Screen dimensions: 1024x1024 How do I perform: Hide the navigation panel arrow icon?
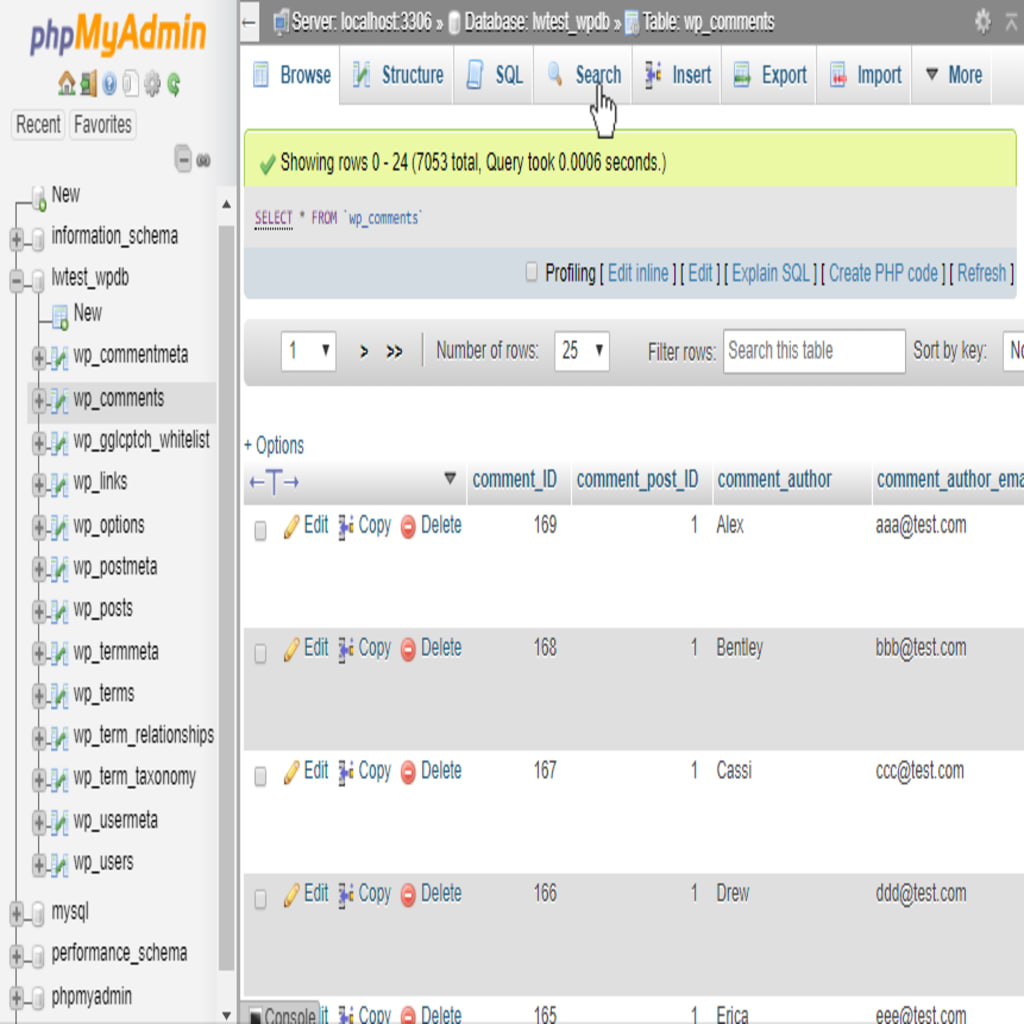tap(248, 22)
